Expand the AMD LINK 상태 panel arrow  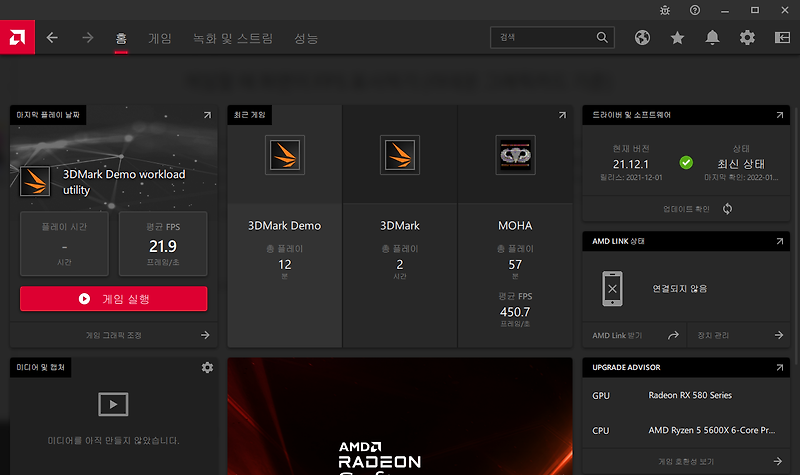[x=780, y=241]
